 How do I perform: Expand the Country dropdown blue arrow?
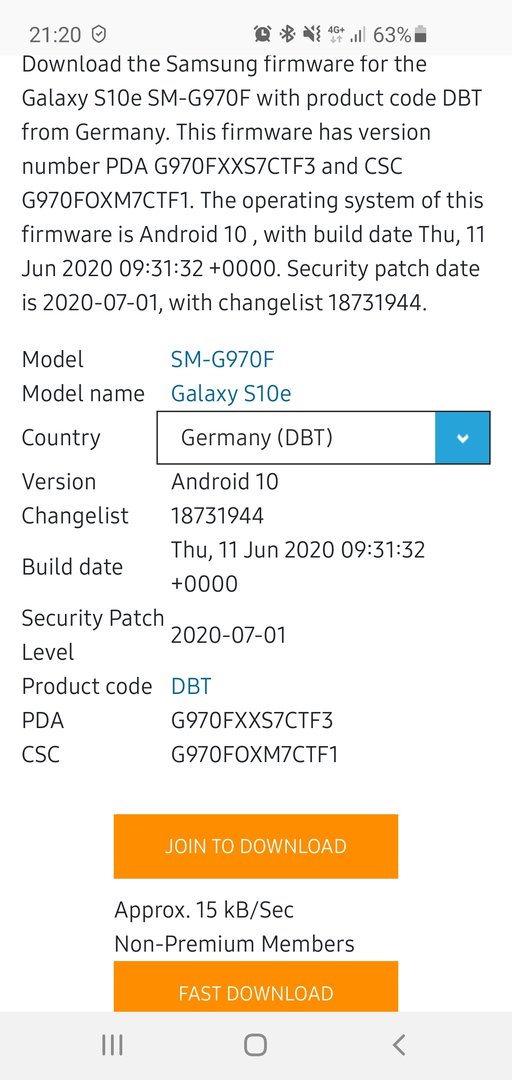(x=462, y=437)
